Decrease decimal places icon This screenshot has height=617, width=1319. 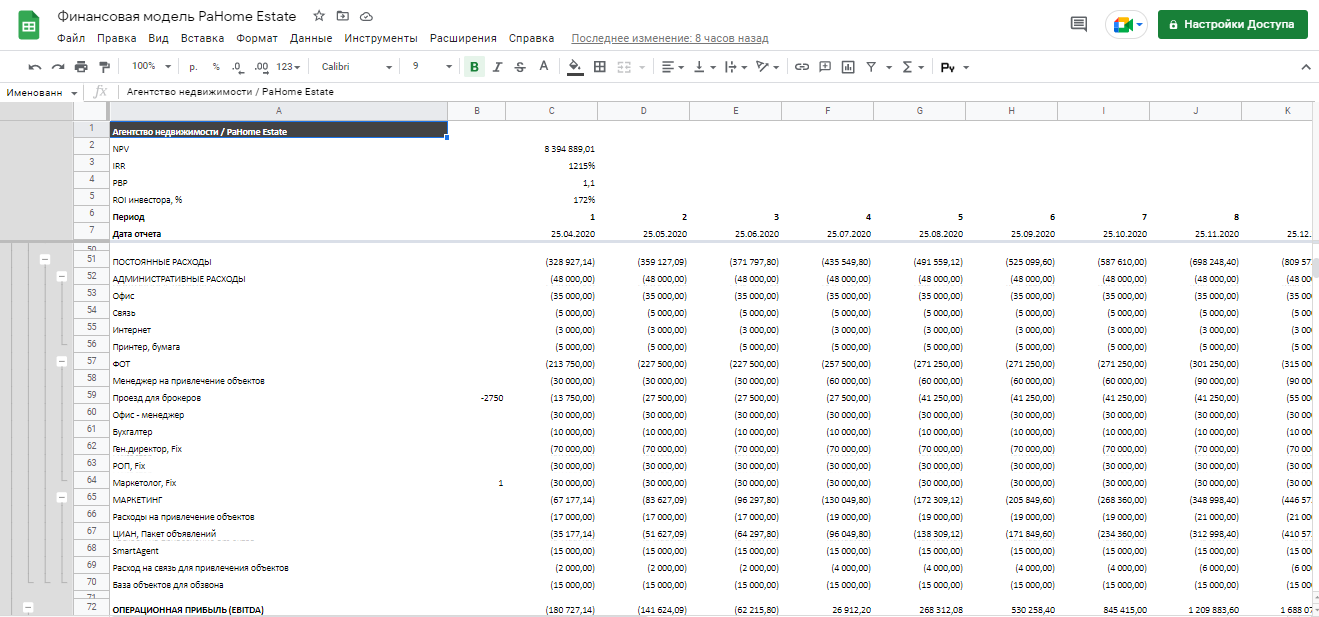coord(237,67)
